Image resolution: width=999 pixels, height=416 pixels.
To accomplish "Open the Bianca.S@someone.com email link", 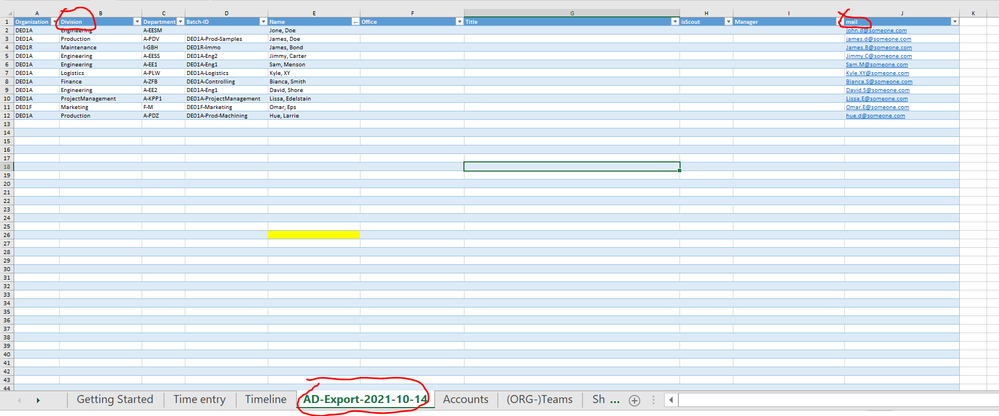I will (879, 82).
